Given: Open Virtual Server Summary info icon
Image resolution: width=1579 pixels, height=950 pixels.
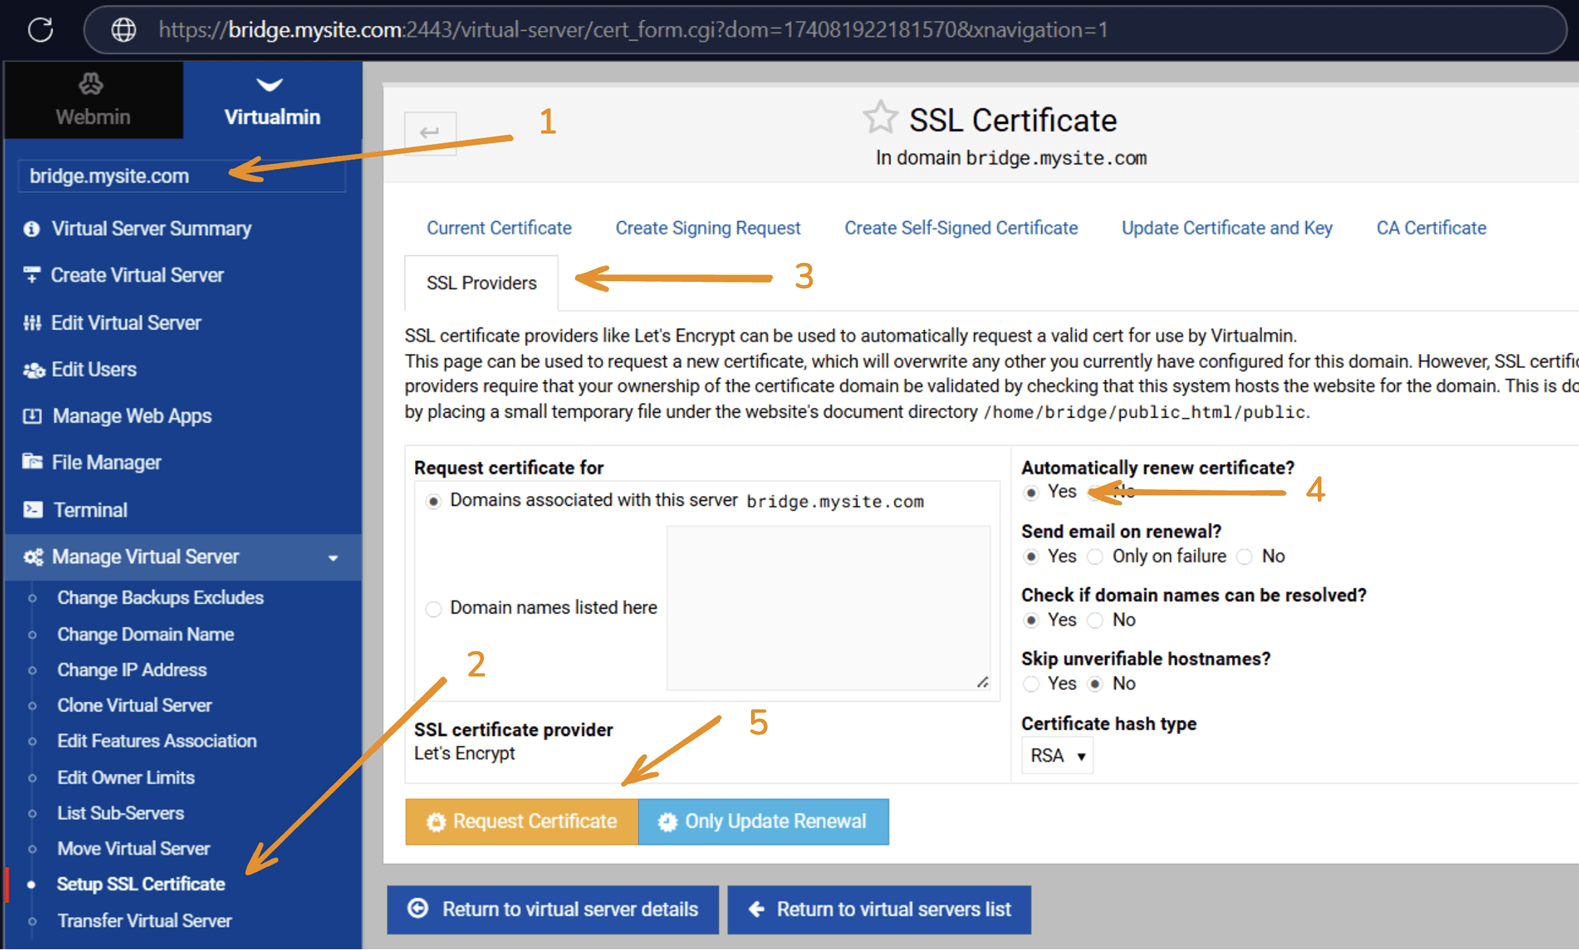Looking at the screenshot, I should coord(32,229).
